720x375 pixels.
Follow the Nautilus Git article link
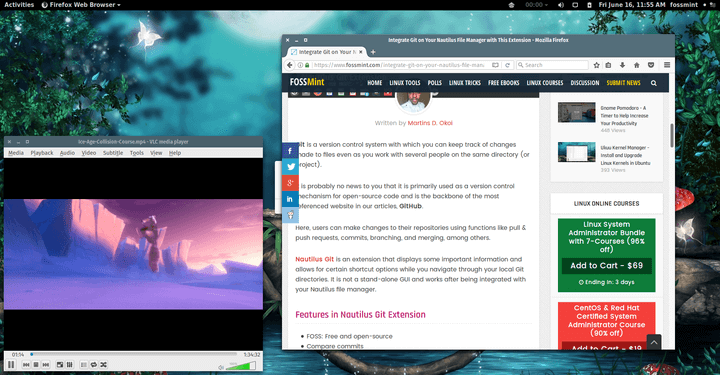coord(314,259)
